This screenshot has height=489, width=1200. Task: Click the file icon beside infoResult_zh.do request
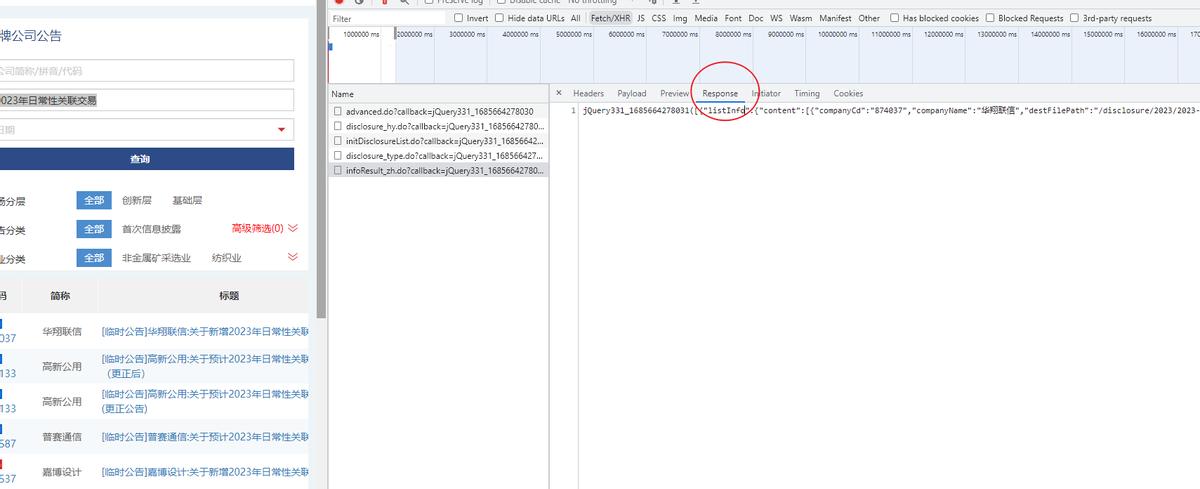[338, 171]
